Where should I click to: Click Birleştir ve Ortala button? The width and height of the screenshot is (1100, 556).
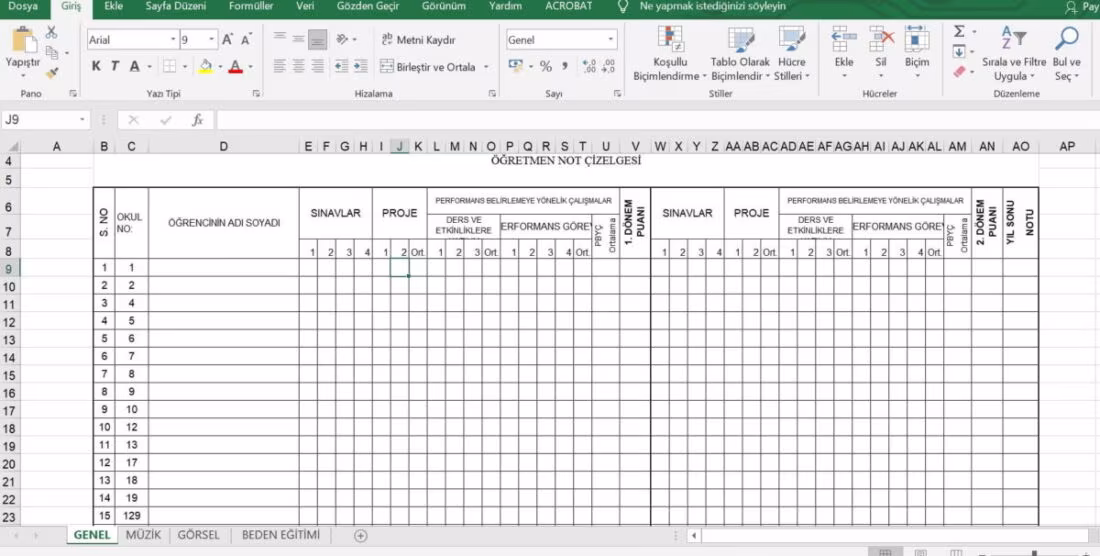(427, 67)
